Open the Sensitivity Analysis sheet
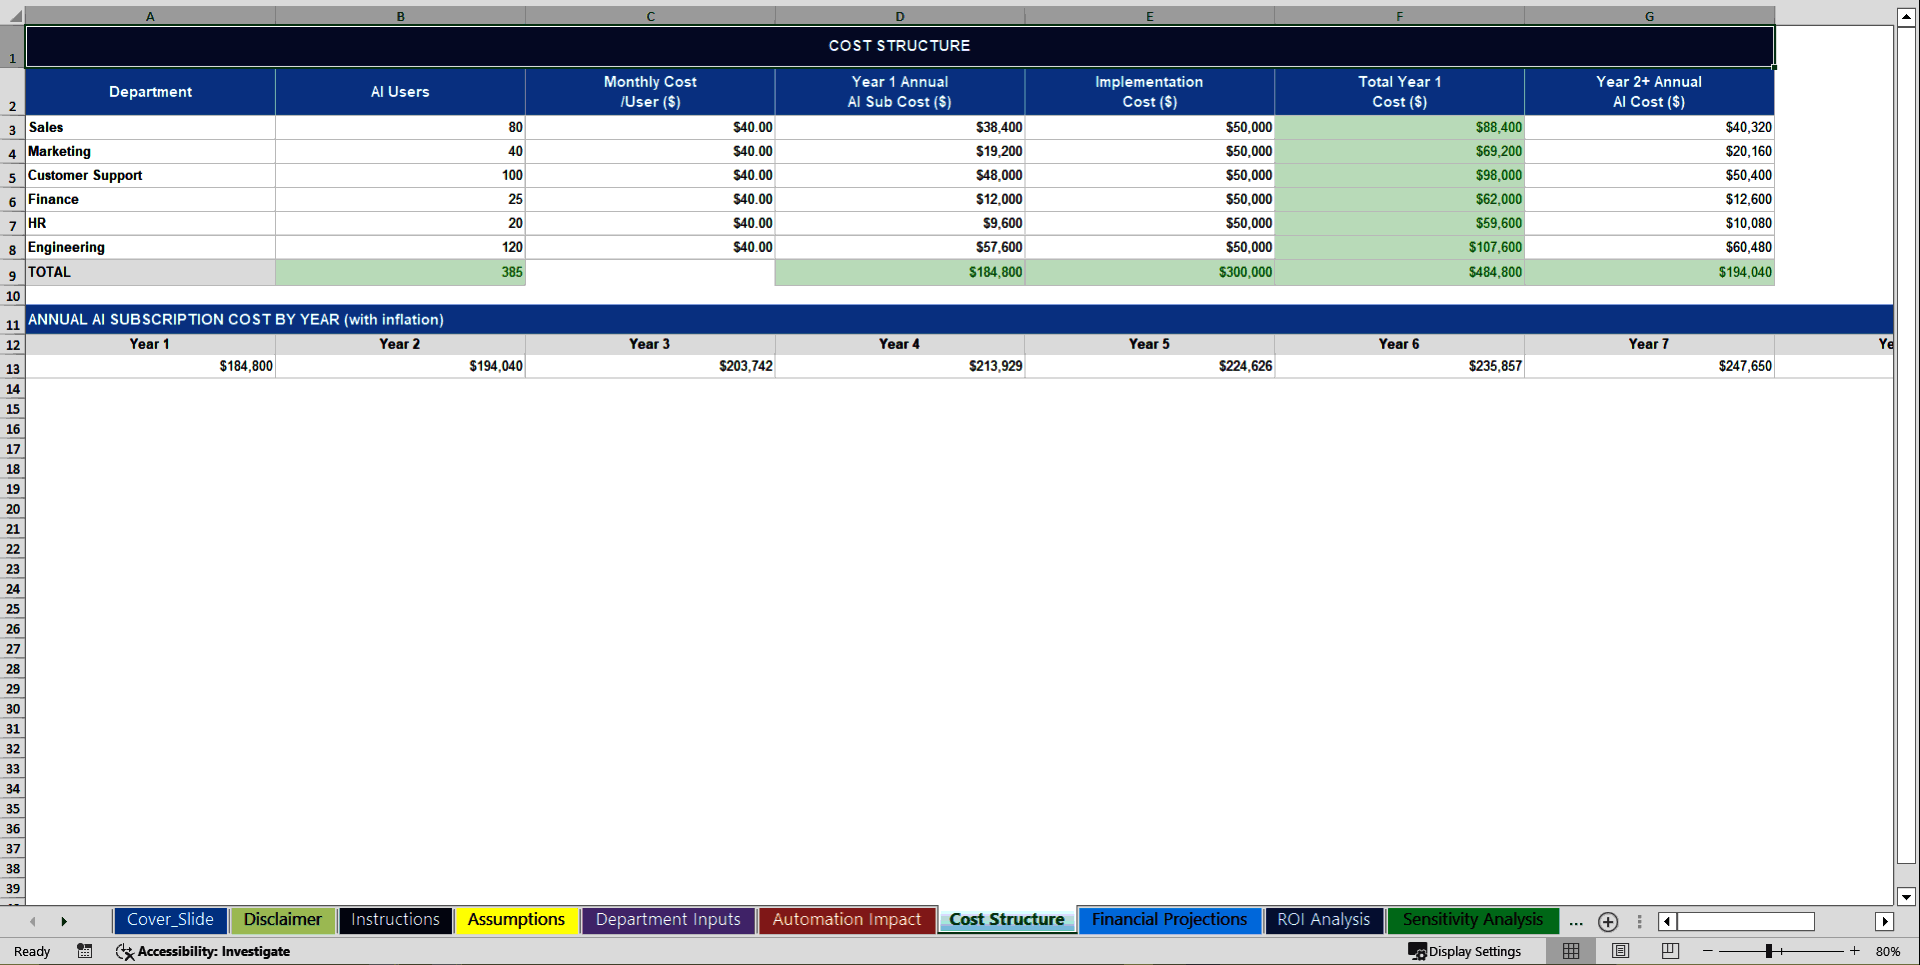1920x965 pixels. tap(1472, 920)
